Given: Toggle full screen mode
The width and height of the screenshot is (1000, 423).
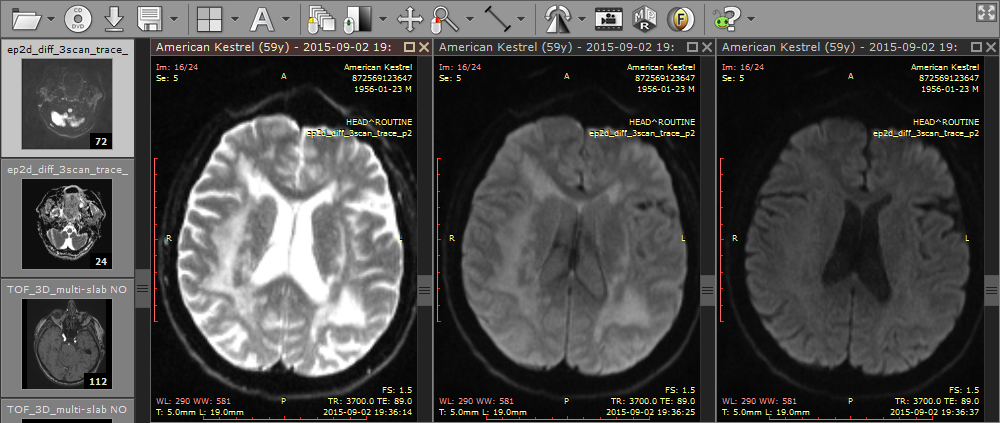Looking at the screenshot, I should [984, 11].
